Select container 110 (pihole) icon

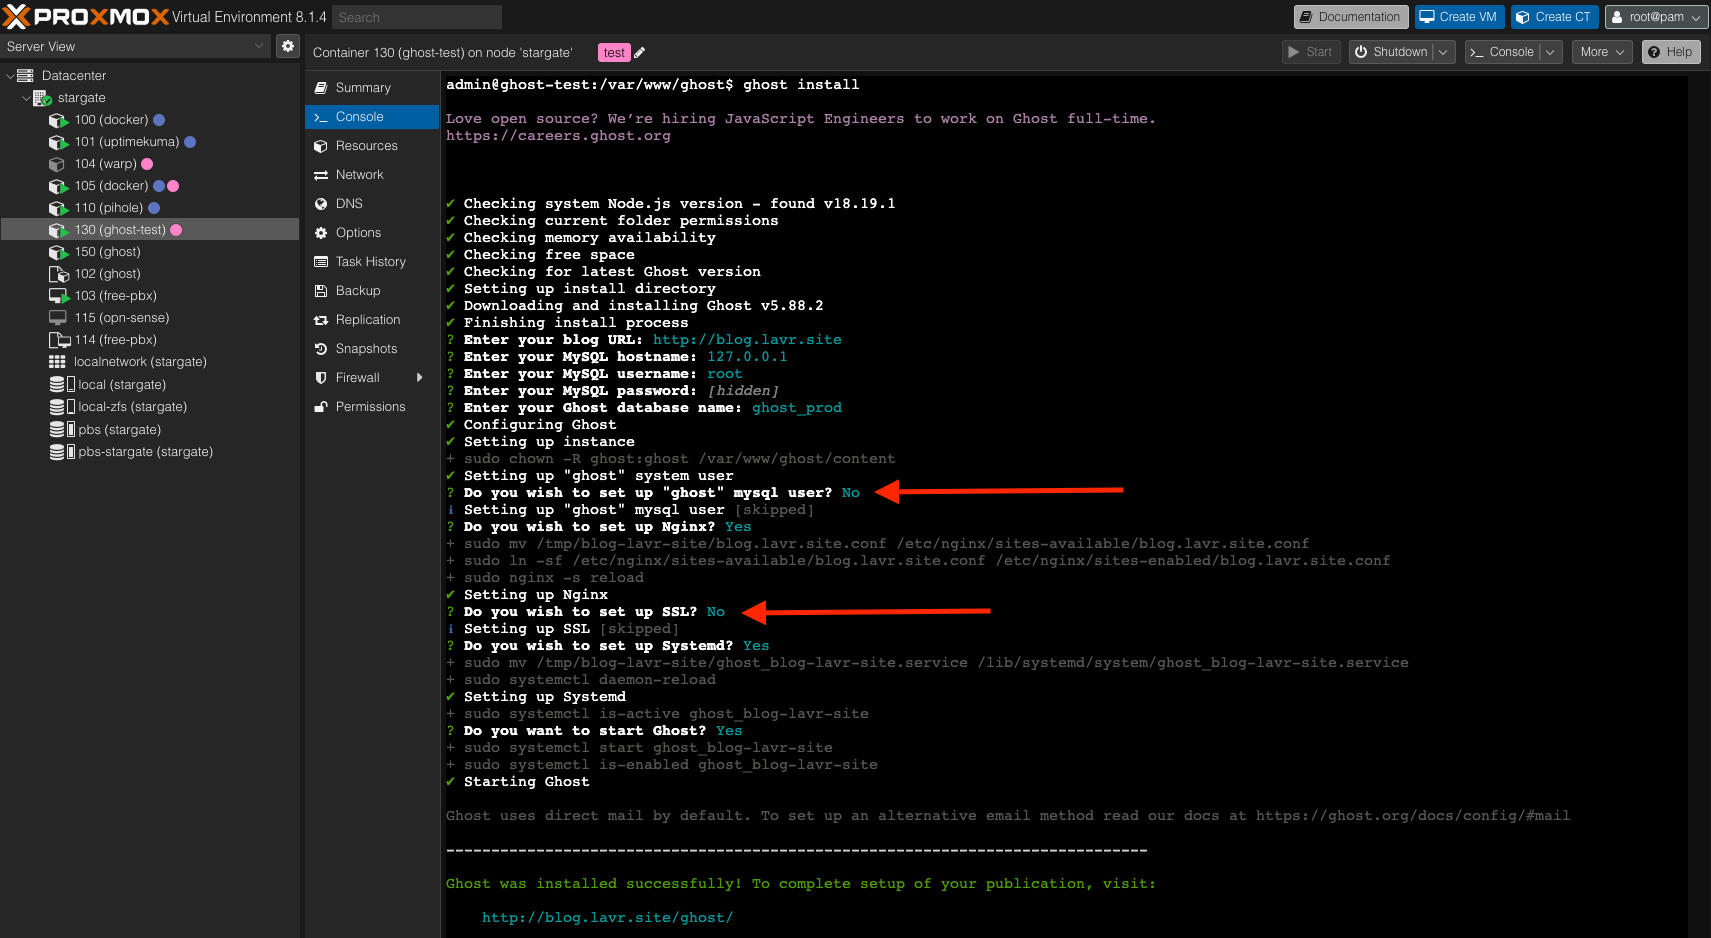58,208
